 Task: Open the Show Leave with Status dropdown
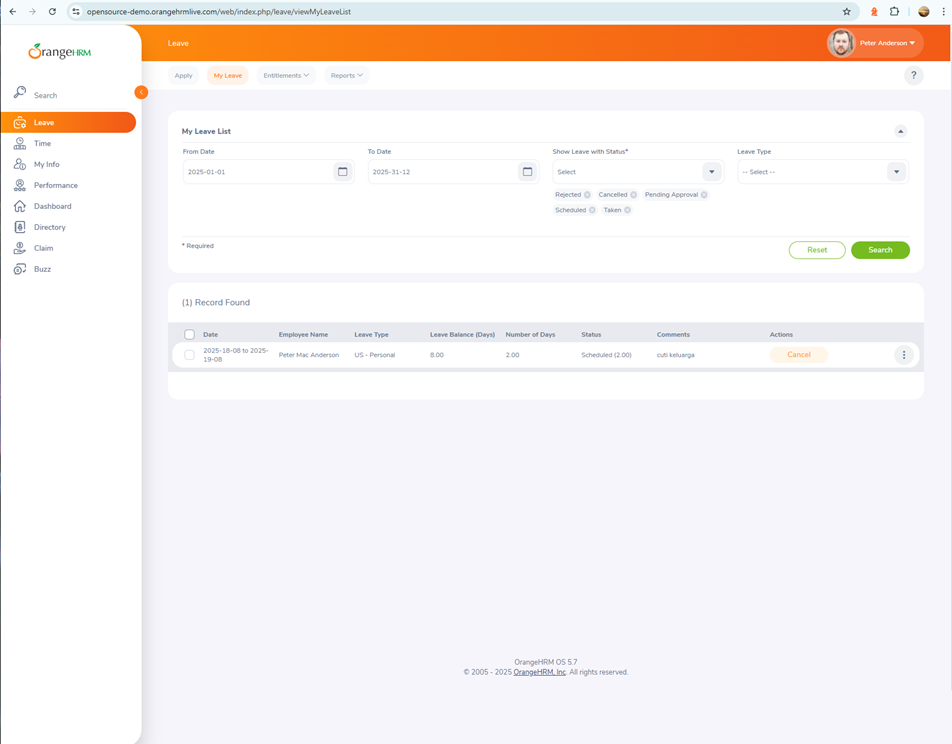(711, 172)
